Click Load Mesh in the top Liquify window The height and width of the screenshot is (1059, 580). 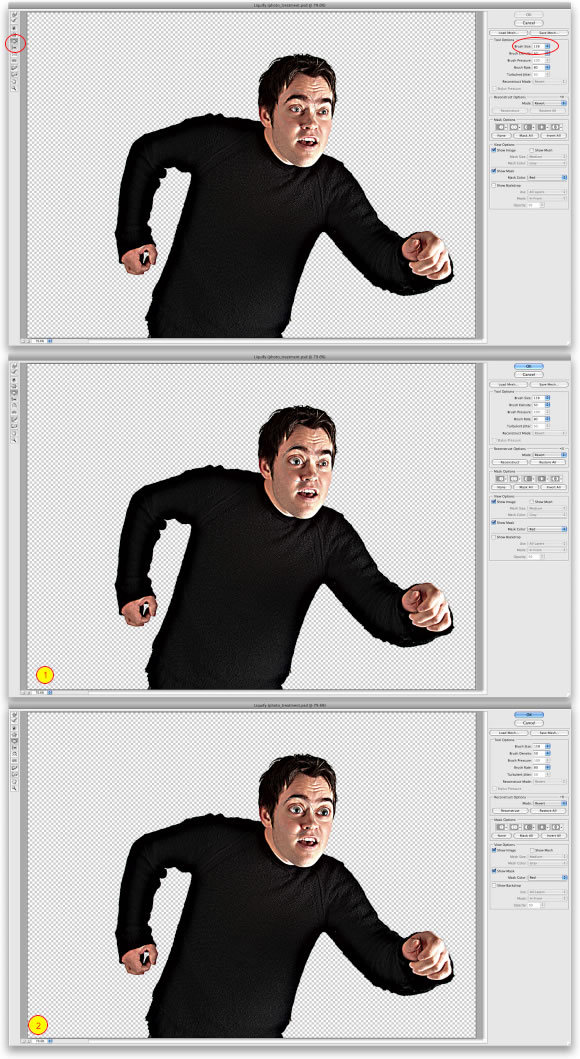[508, 33]
